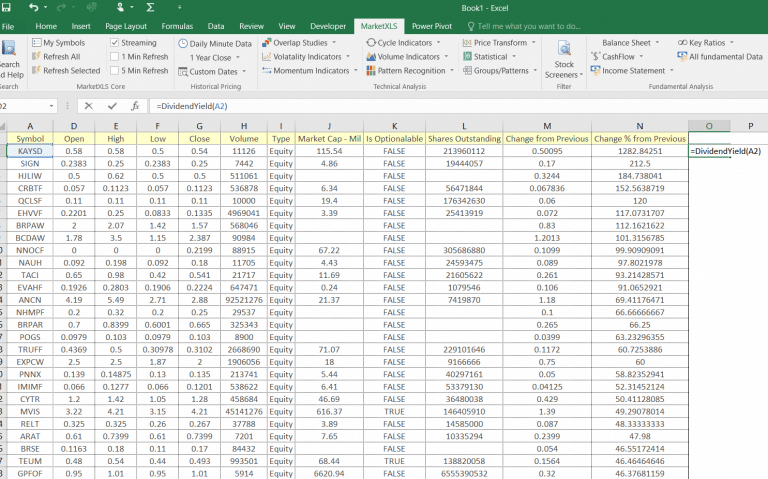
Task: Click Refresh Selected icon button
Action: tap(36, 70)
